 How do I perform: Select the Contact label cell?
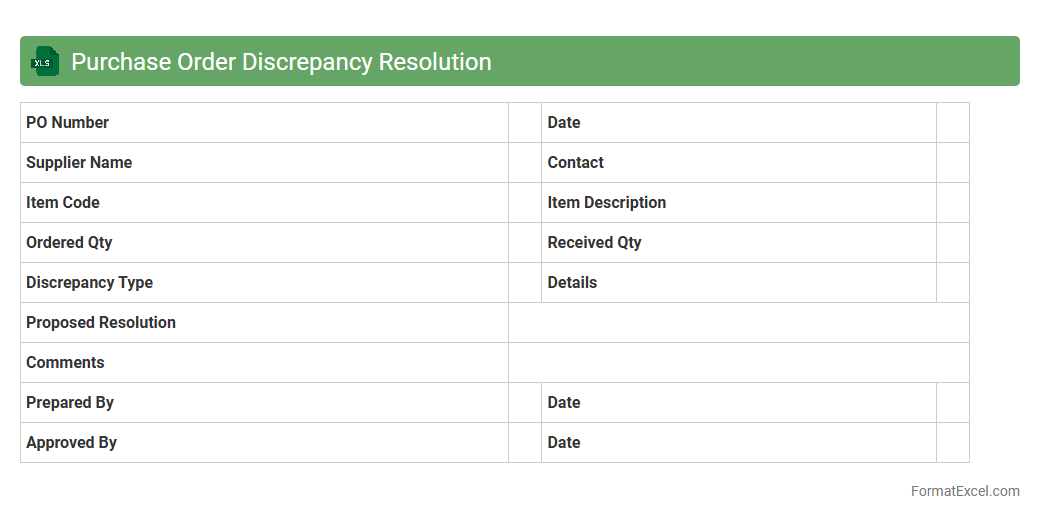(738, 163)
